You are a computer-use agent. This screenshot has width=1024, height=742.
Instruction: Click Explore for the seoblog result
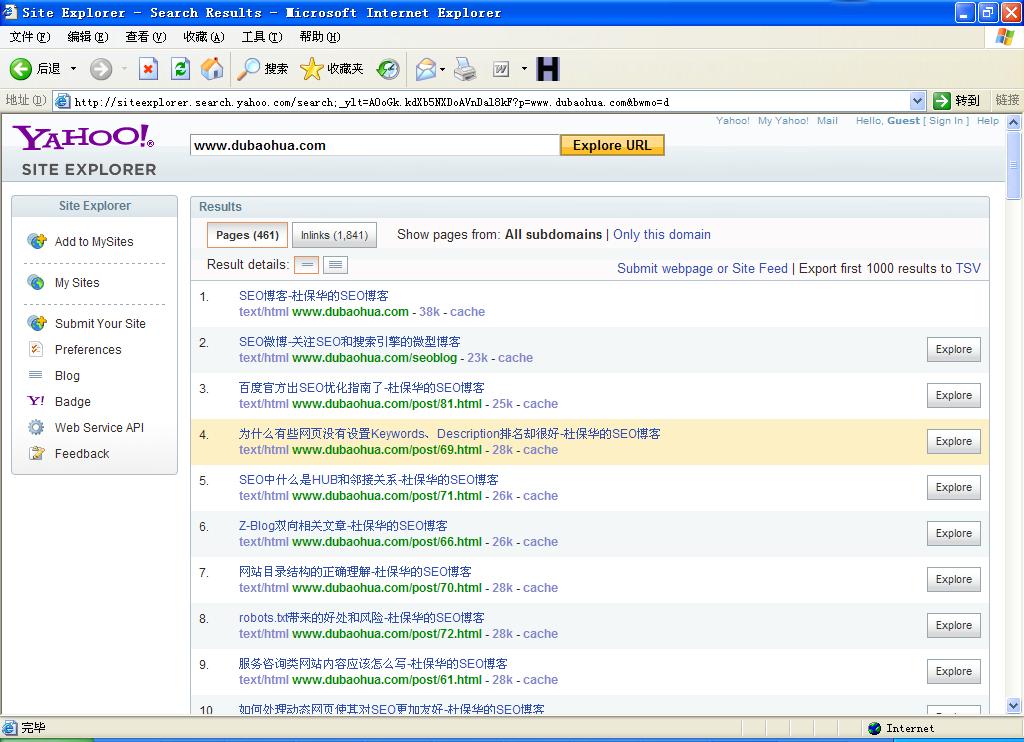point(953,349)
